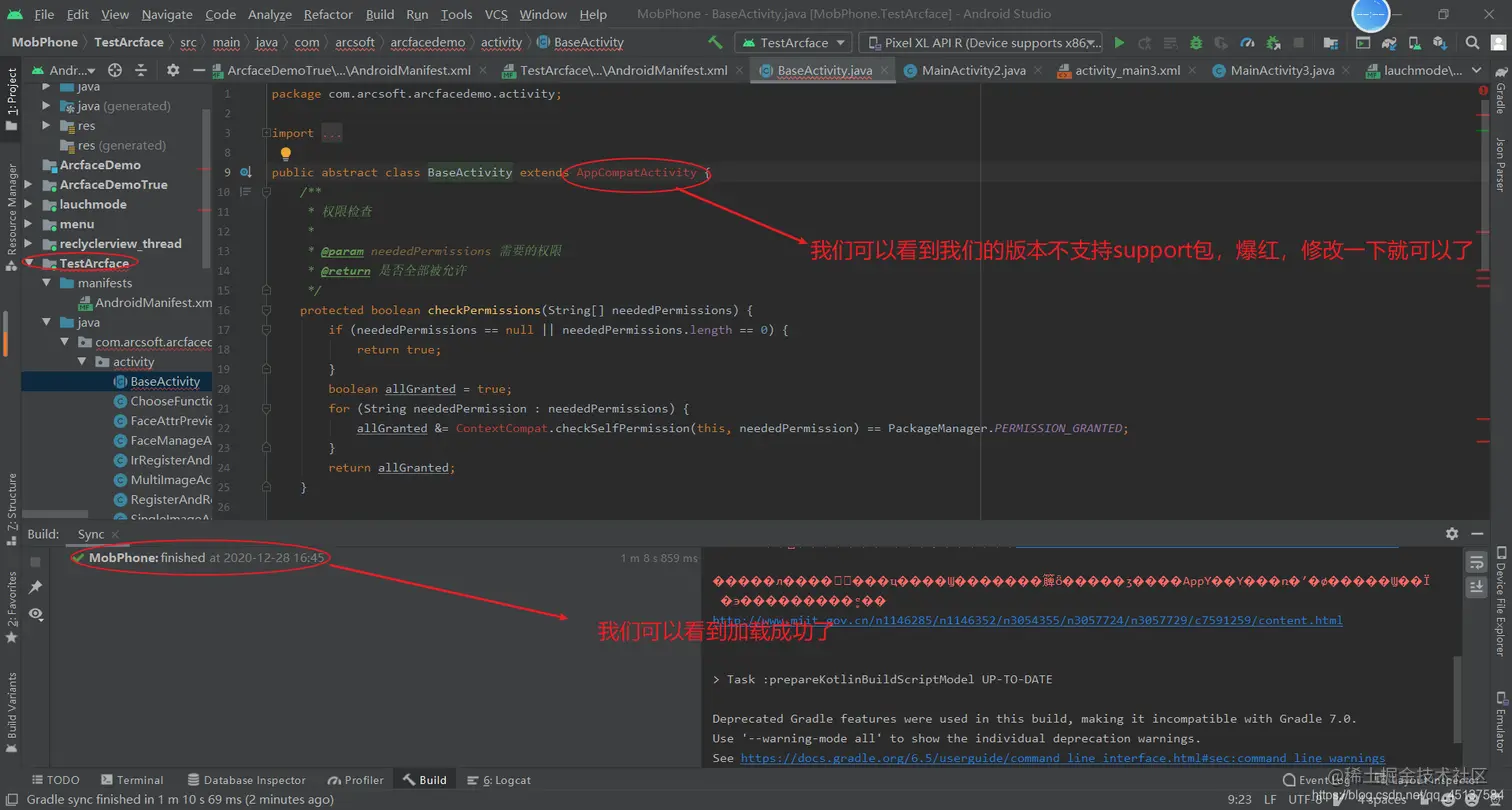The height and width of the screenshot is (810, 1512).
Task: Pin the Build tab with pin icon
Action: click(x=35, y=587)
